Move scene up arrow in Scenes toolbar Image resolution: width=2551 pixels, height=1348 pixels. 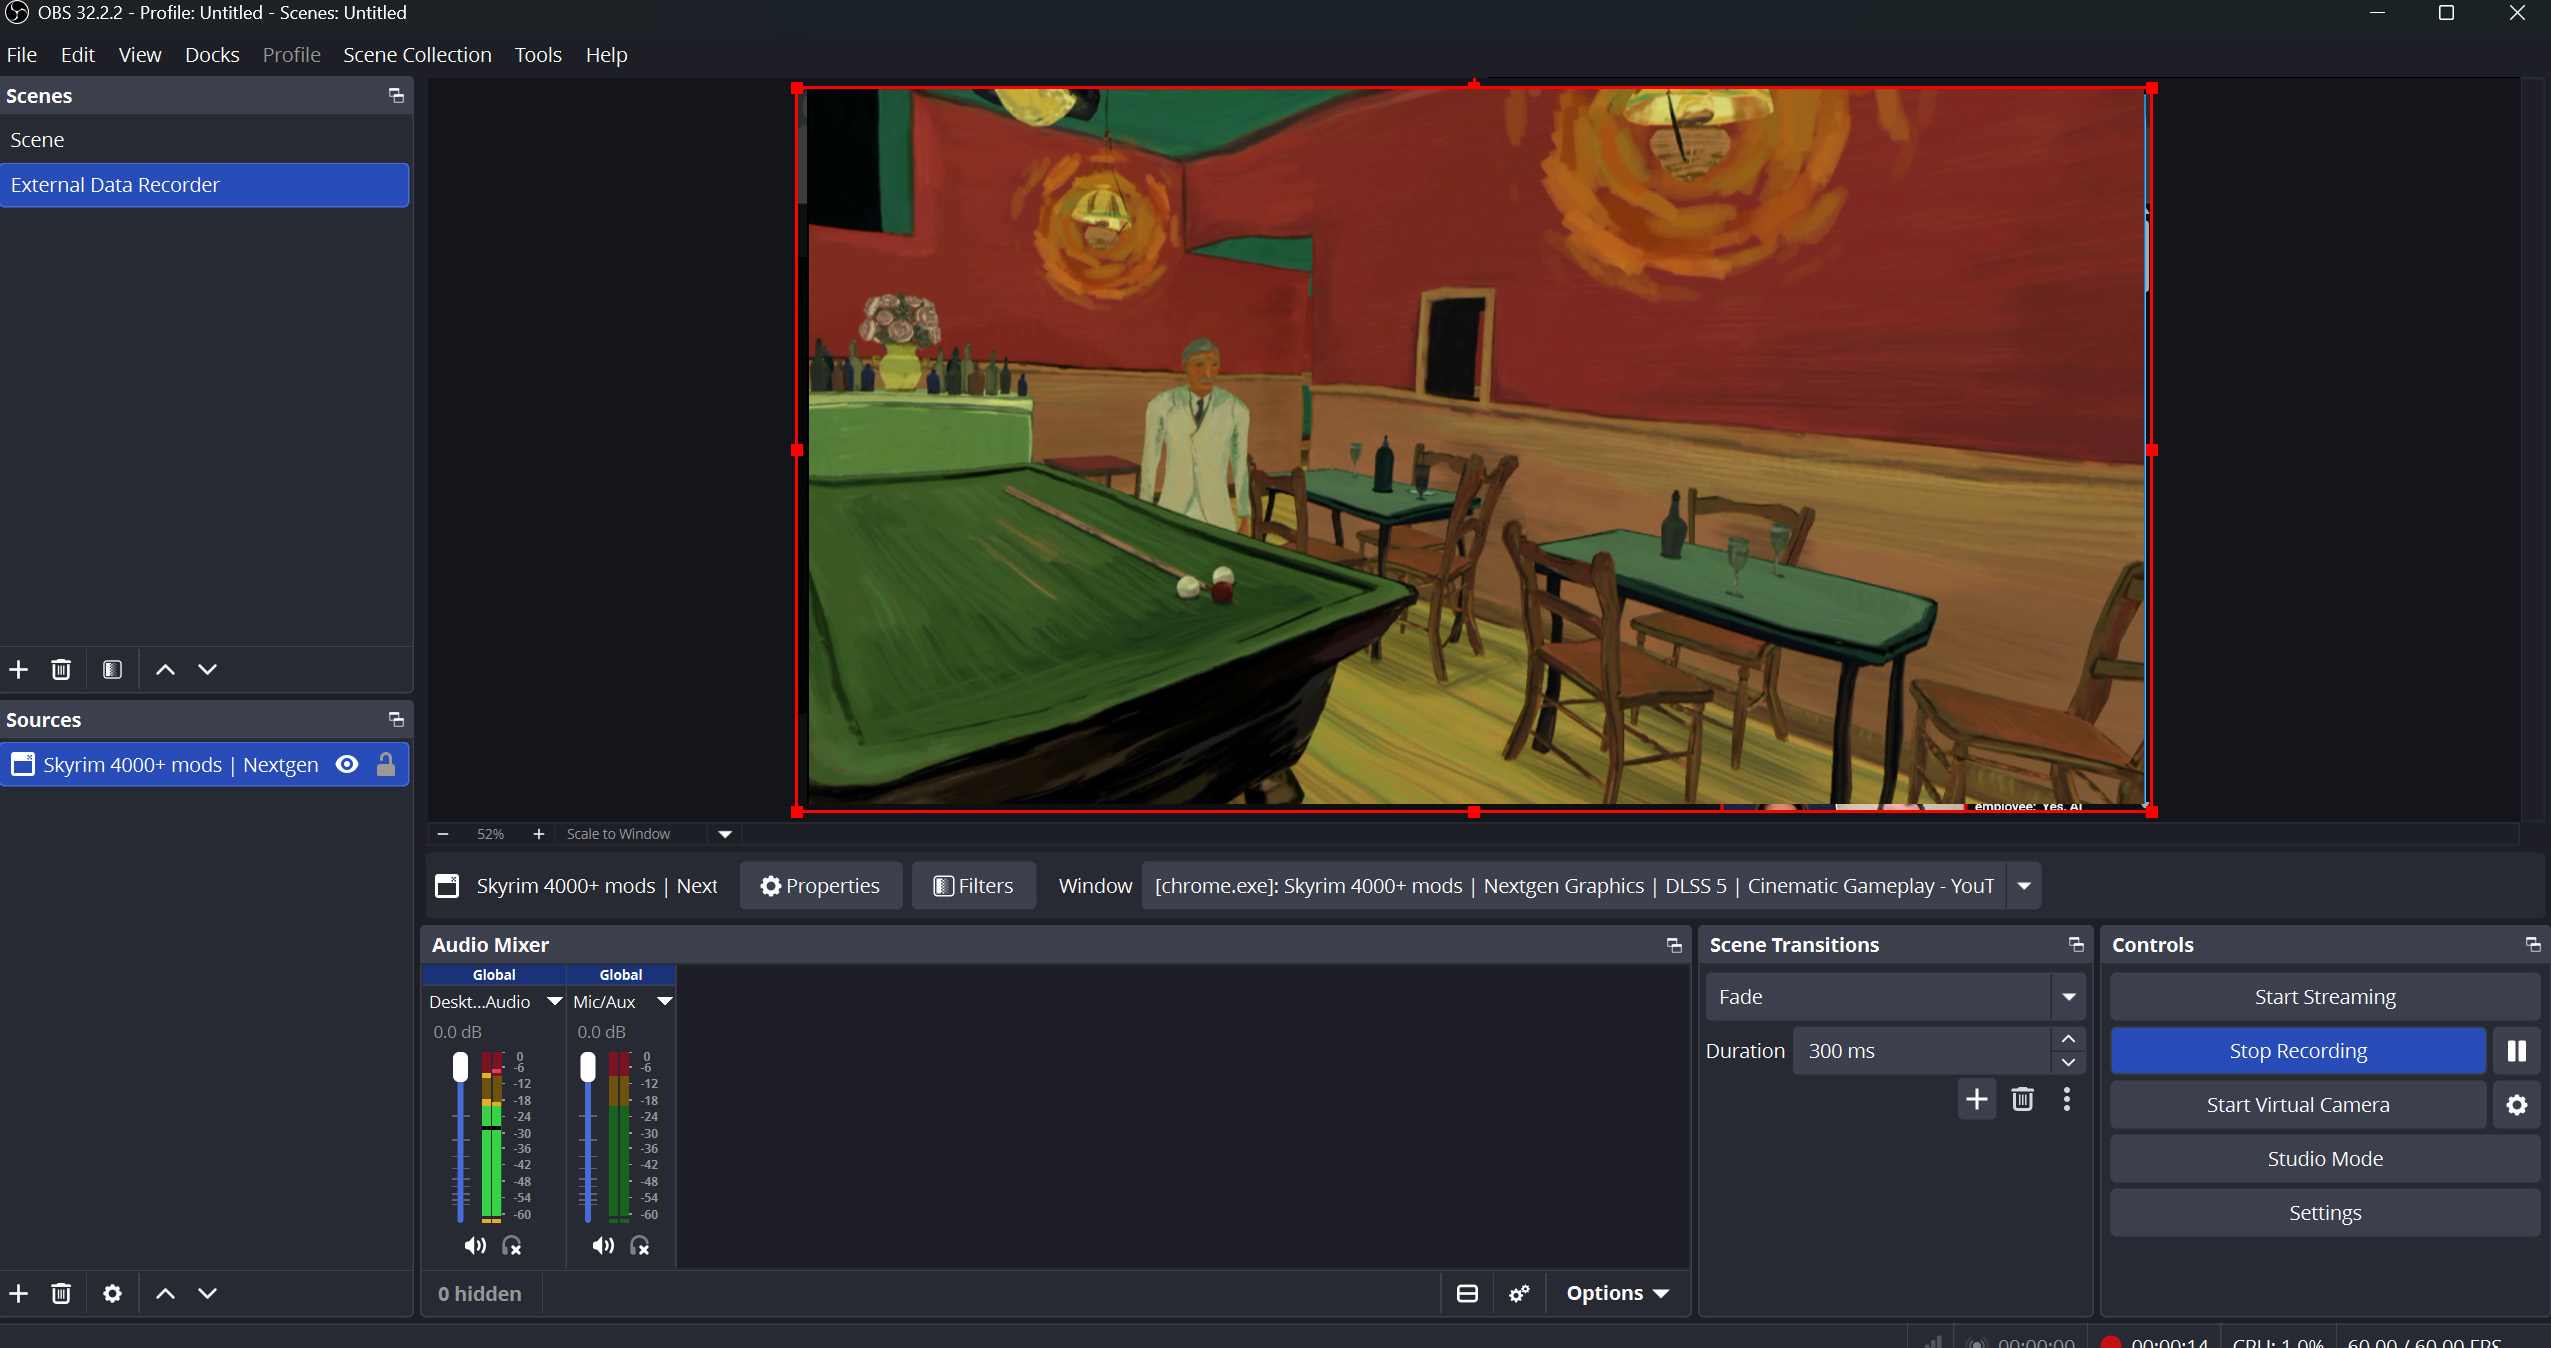click(x=165, y=669)
